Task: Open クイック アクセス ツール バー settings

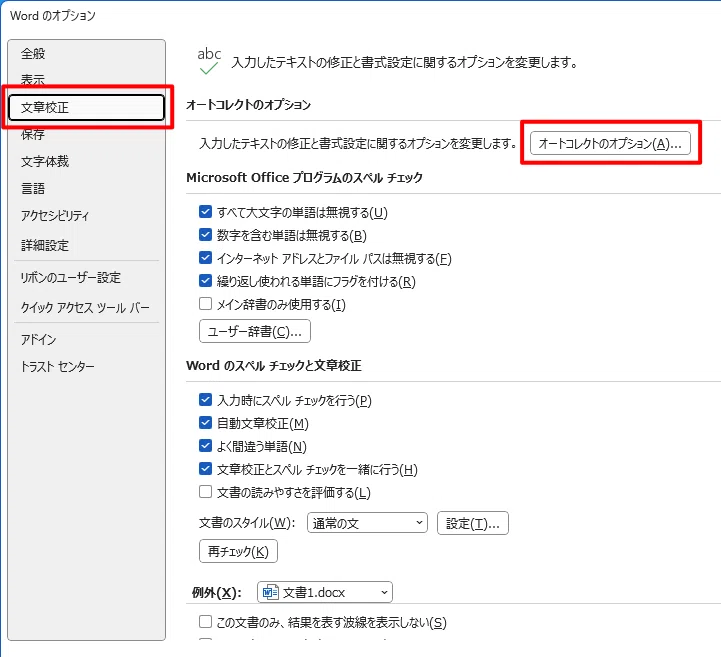Action: point(85,307)
